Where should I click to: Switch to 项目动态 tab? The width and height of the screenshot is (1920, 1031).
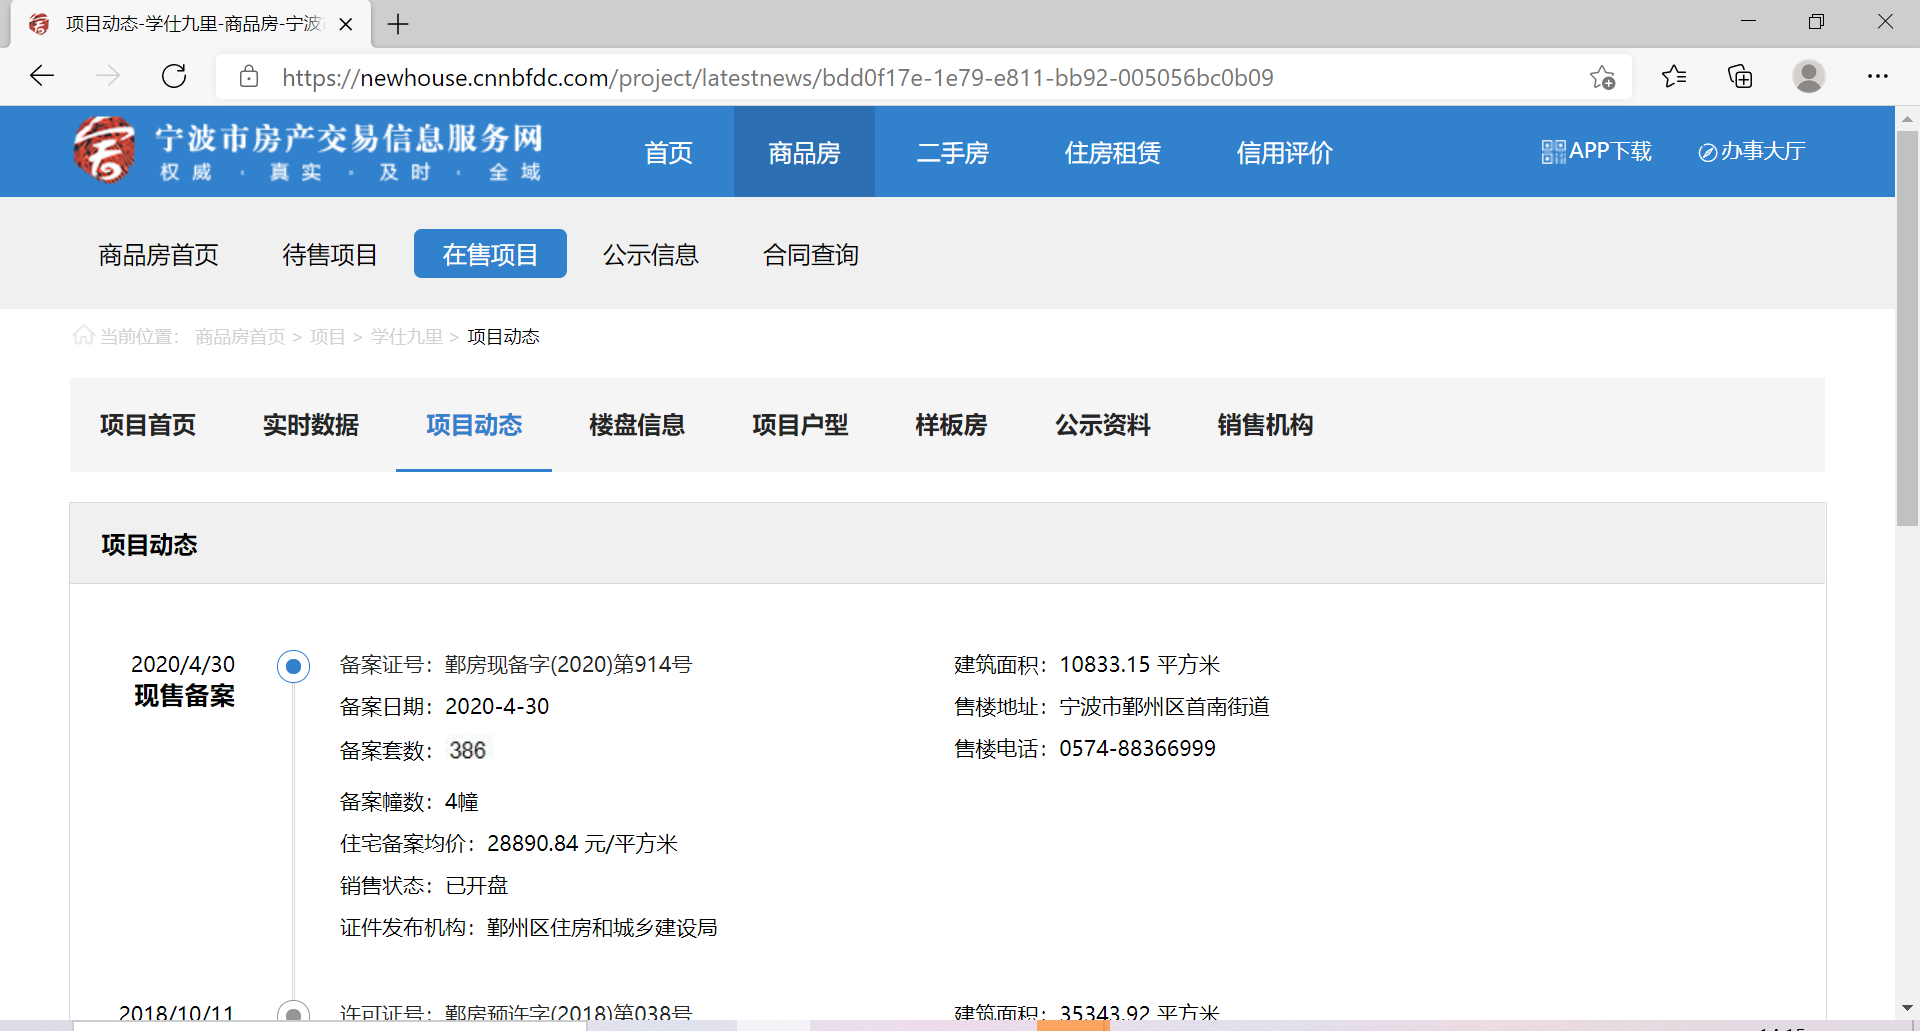[x=474, y=425]
